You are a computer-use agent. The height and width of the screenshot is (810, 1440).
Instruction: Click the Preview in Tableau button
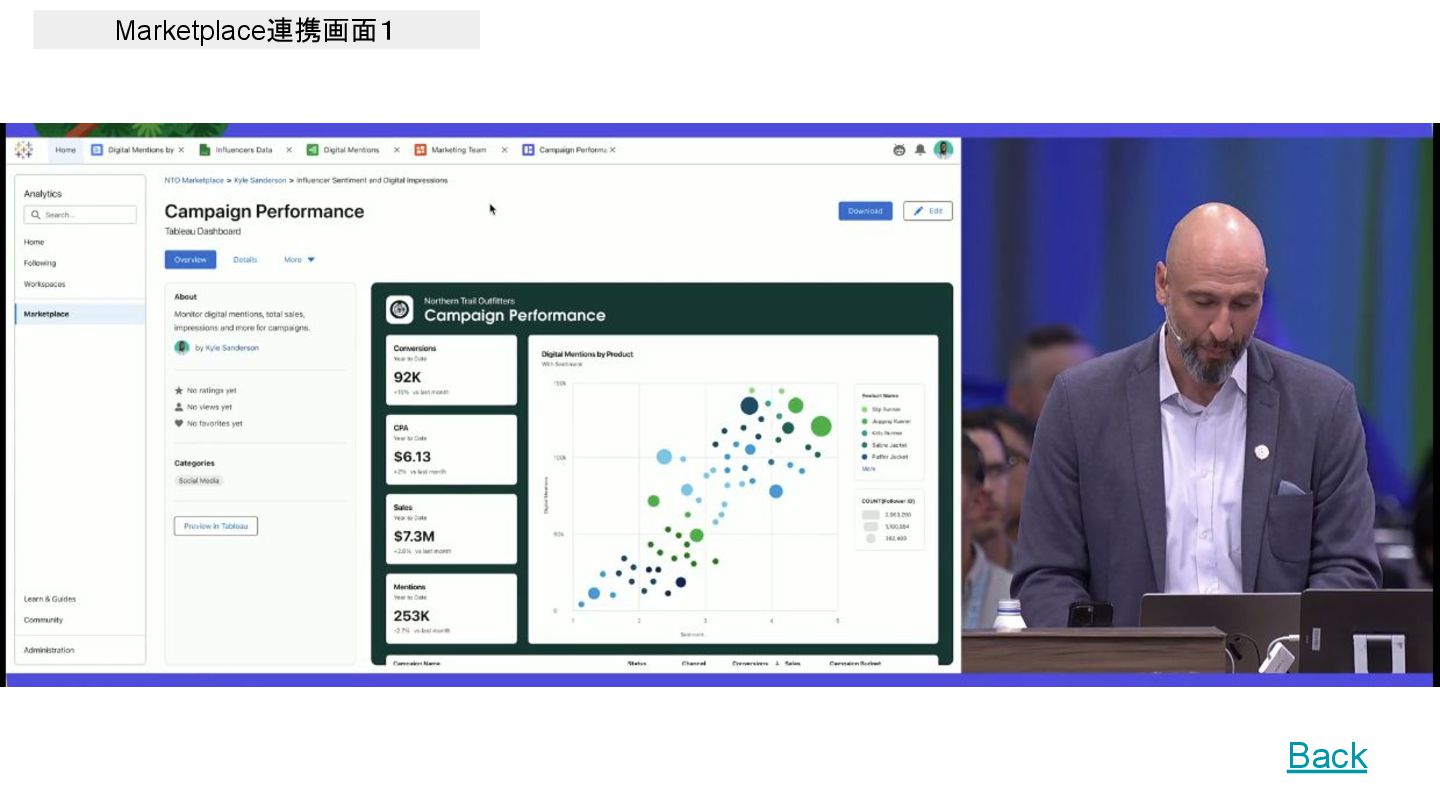point(216,526)
